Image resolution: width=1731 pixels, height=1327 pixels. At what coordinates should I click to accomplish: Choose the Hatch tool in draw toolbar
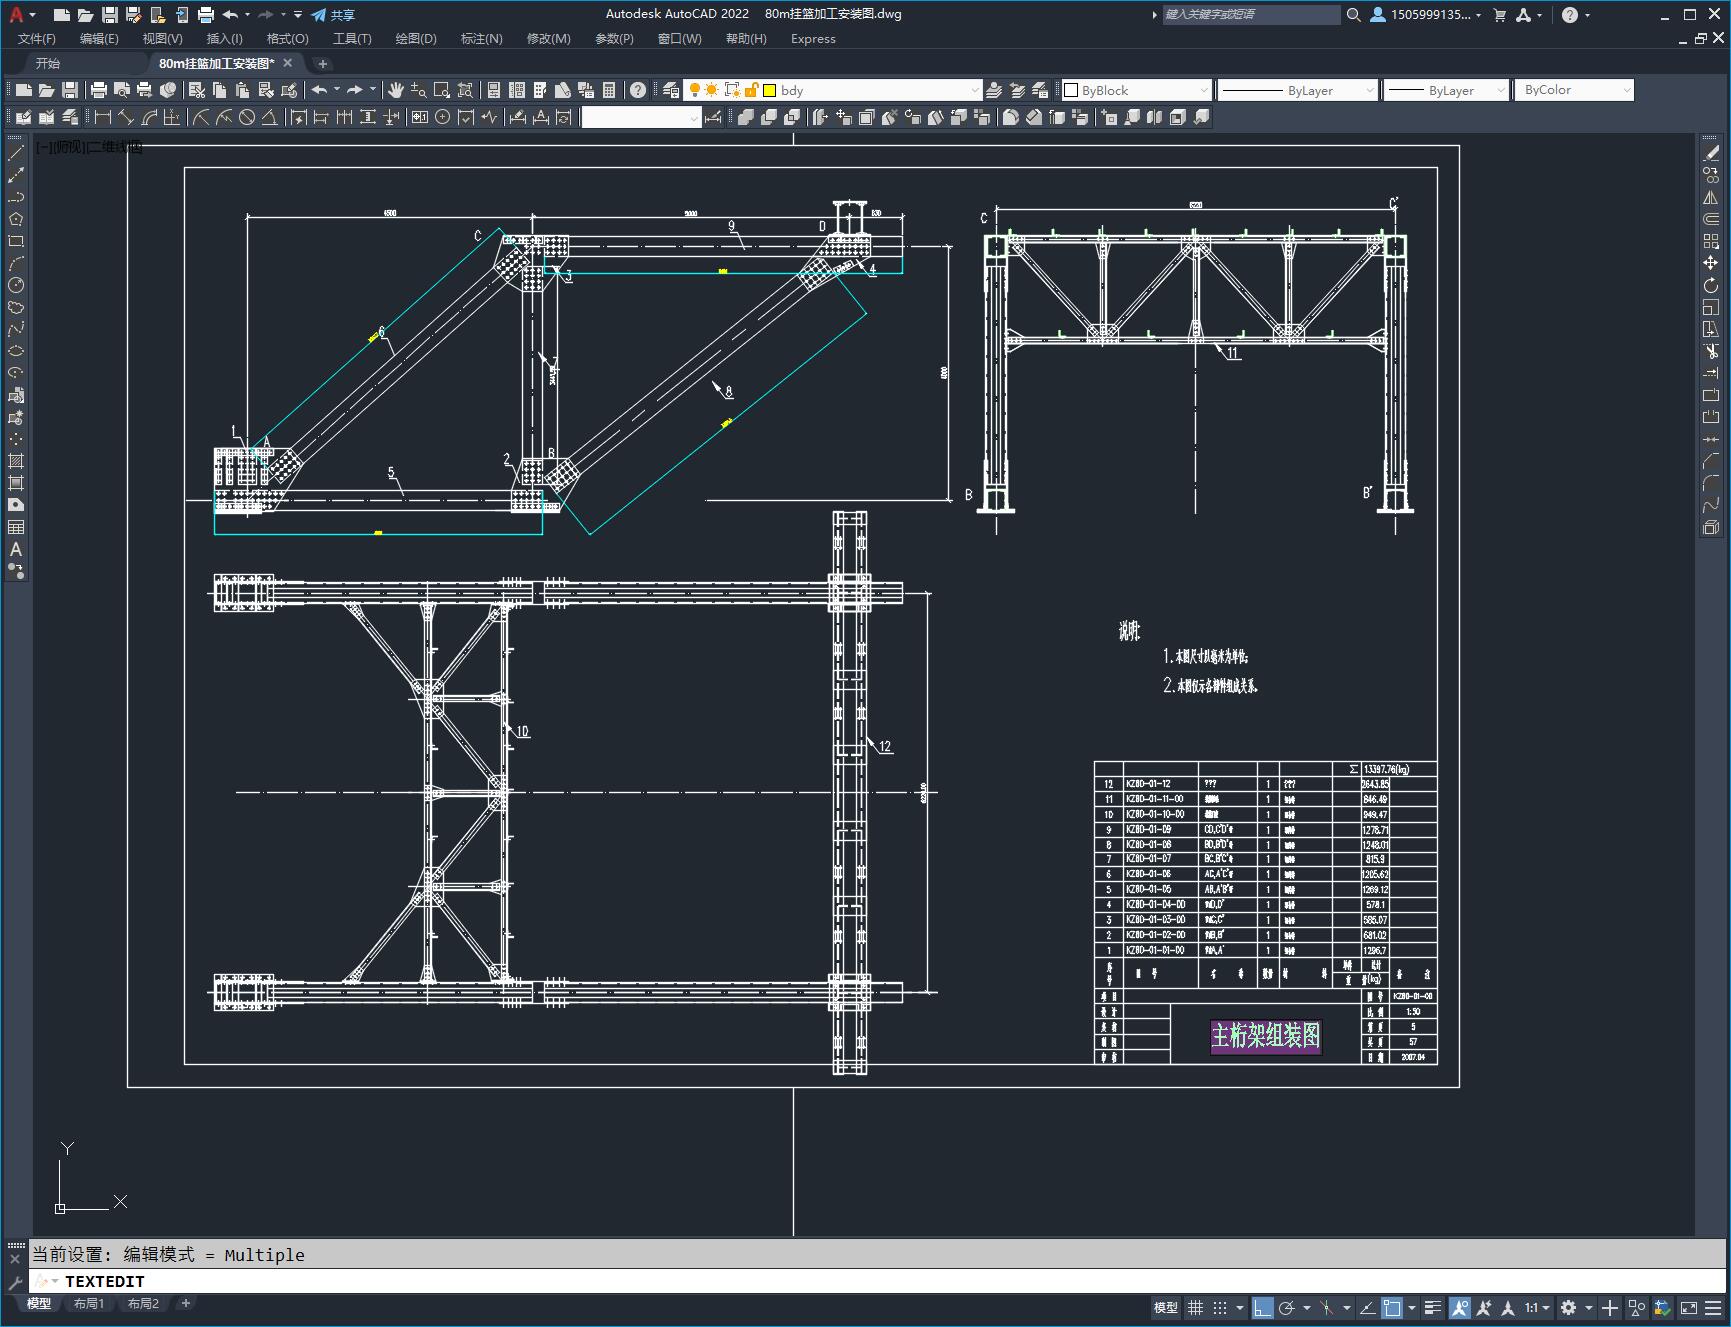pyautogui.click(x=16, y=461)
